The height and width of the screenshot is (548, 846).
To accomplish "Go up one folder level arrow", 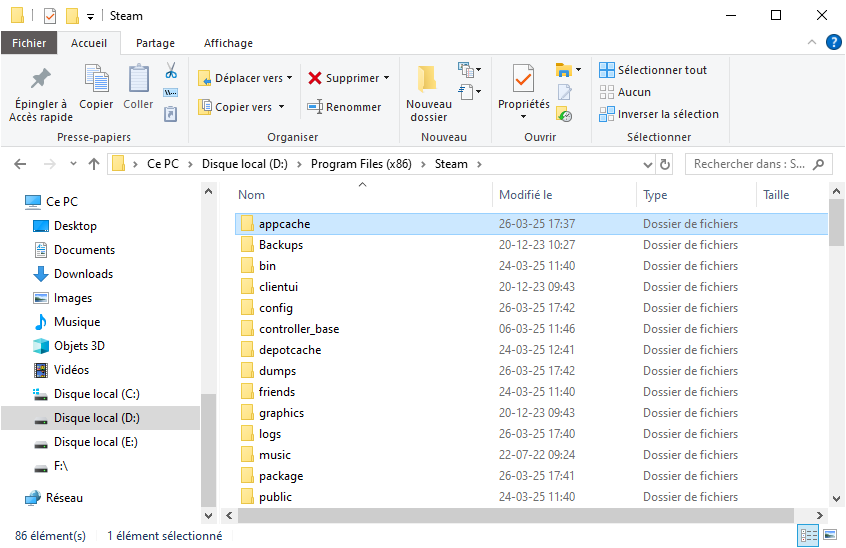I will coord(94,164).
